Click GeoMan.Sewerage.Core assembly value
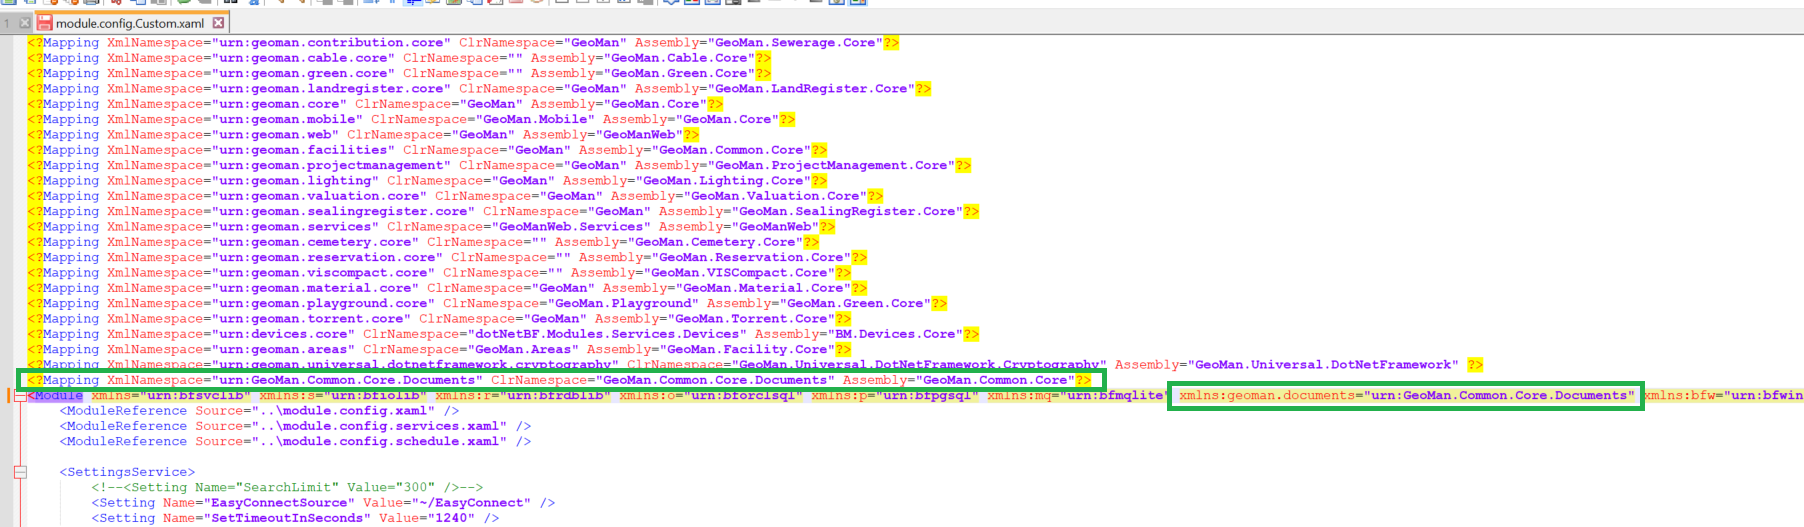 [x=795, y=43]
